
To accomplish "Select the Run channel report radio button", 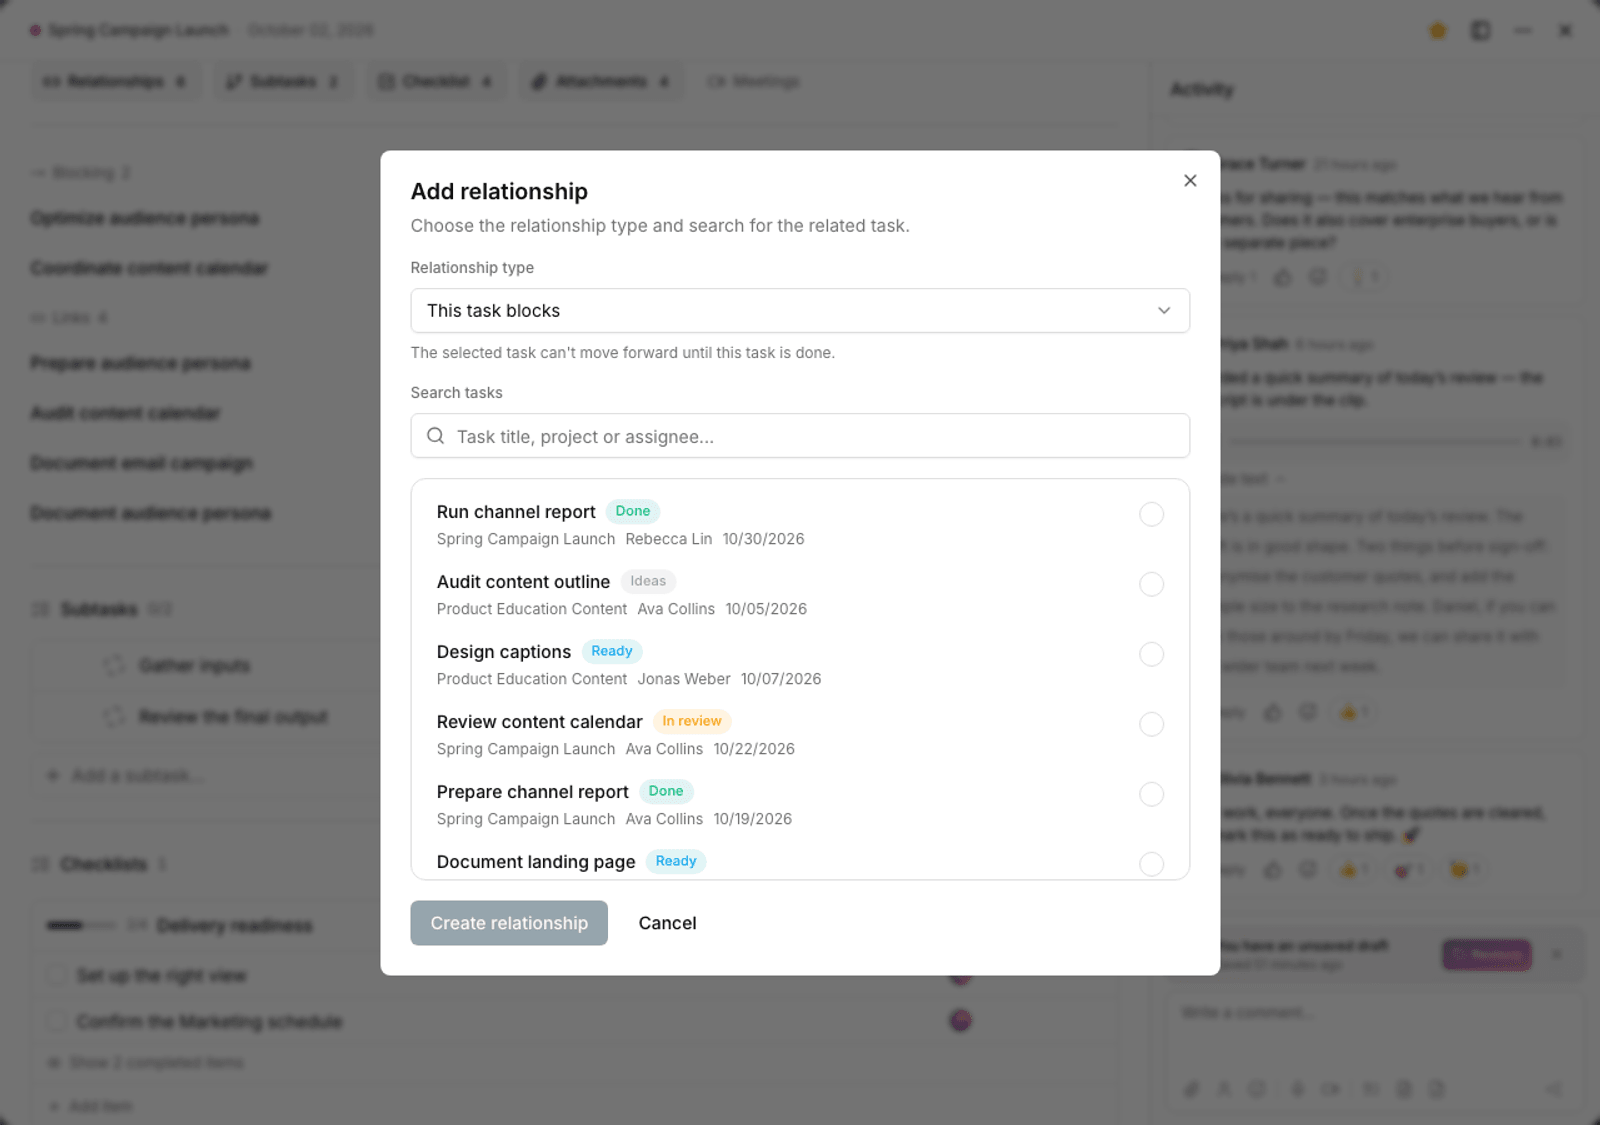I will click(1152, 514).
